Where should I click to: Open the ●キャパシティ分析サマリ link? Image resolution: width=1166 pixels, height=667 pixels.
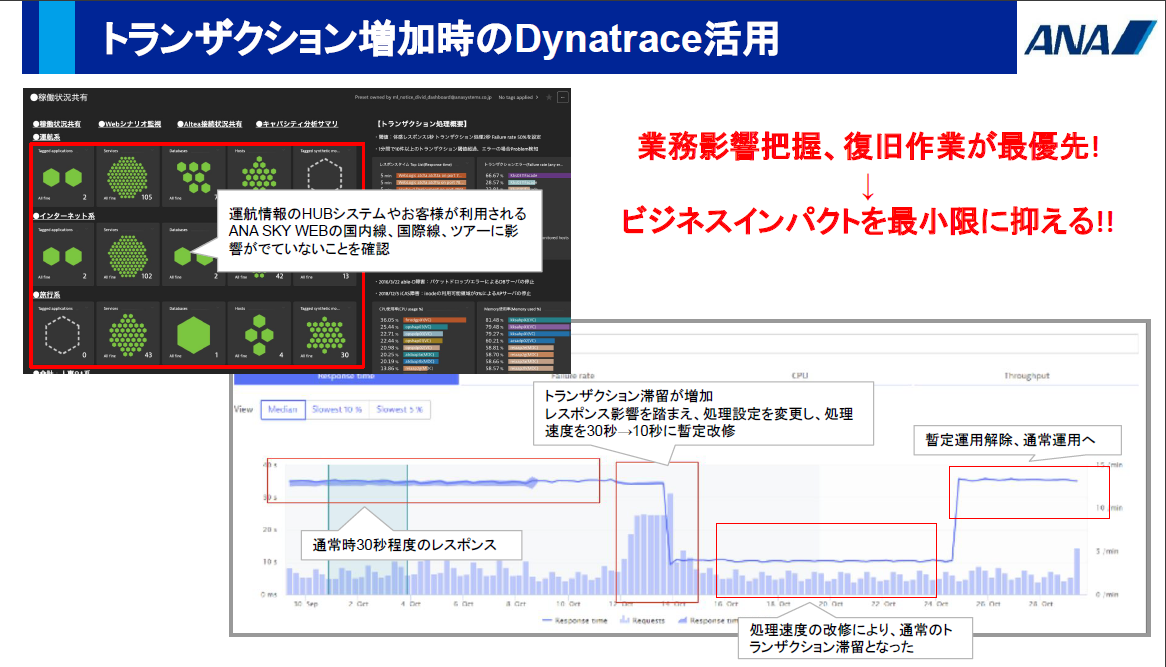click(297, 124)
